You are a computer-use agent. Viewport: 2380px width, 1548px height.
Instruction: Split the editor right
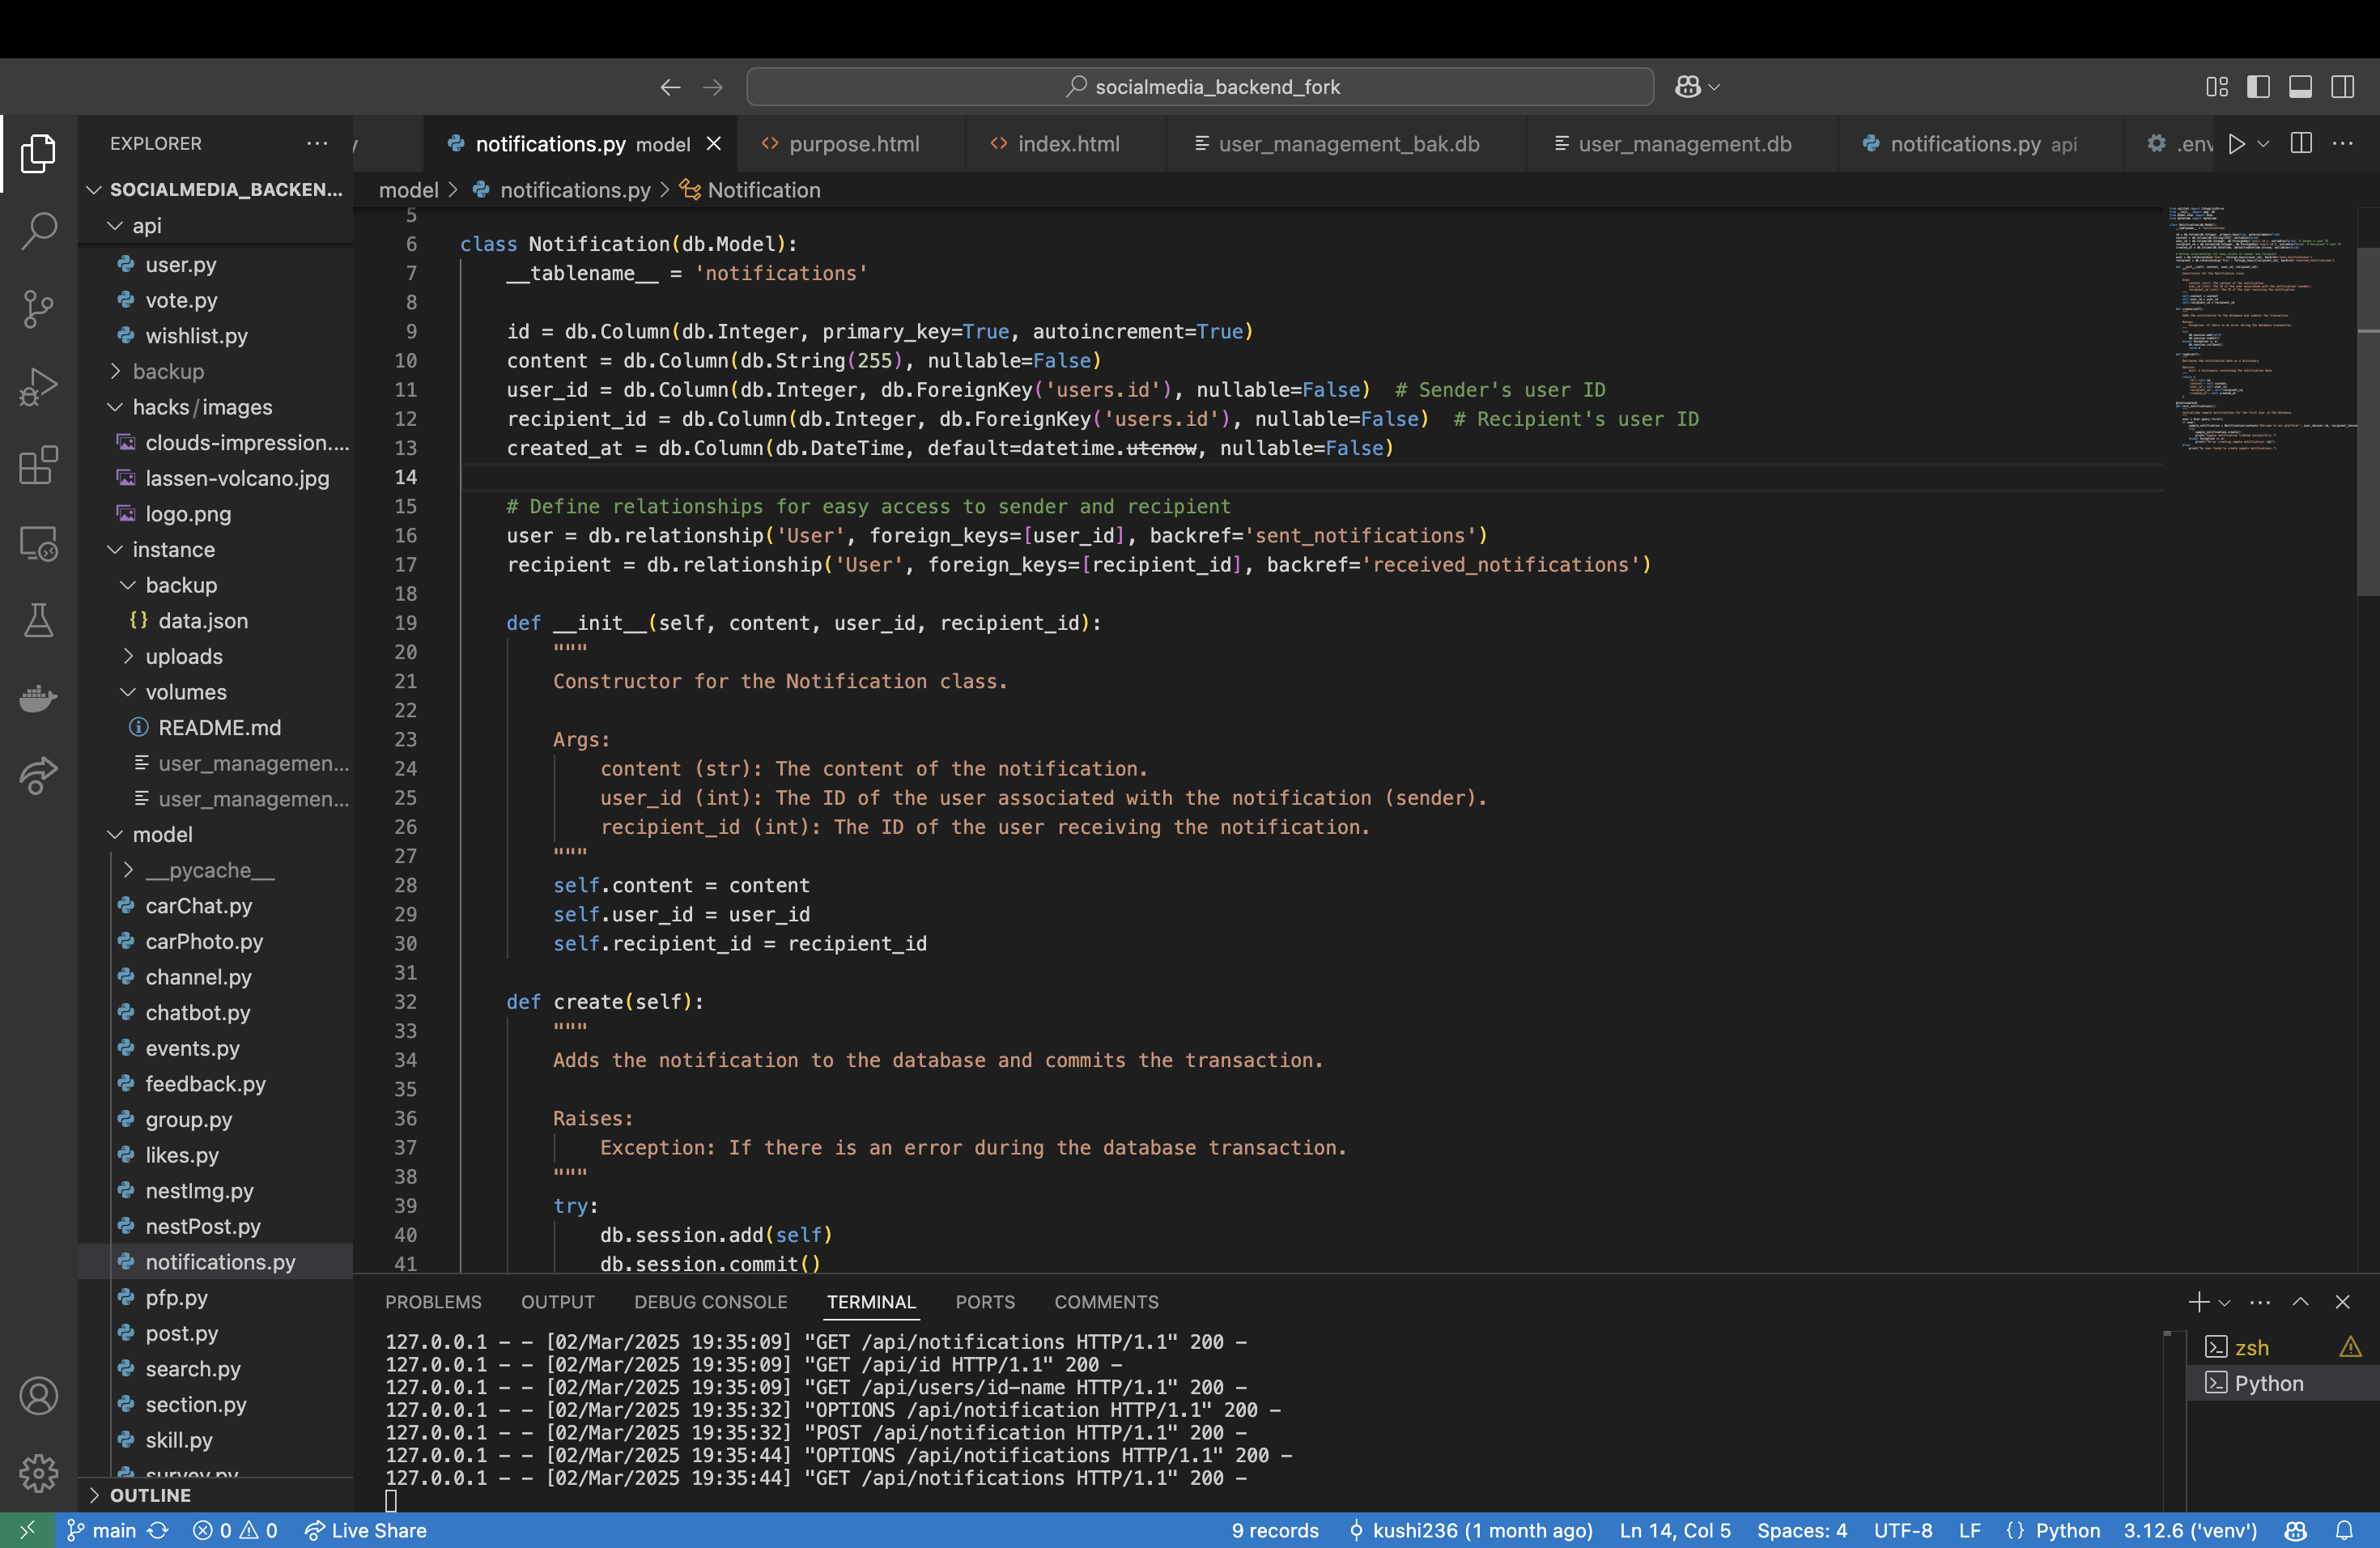pyautogui.click(x=2301, y=144)
